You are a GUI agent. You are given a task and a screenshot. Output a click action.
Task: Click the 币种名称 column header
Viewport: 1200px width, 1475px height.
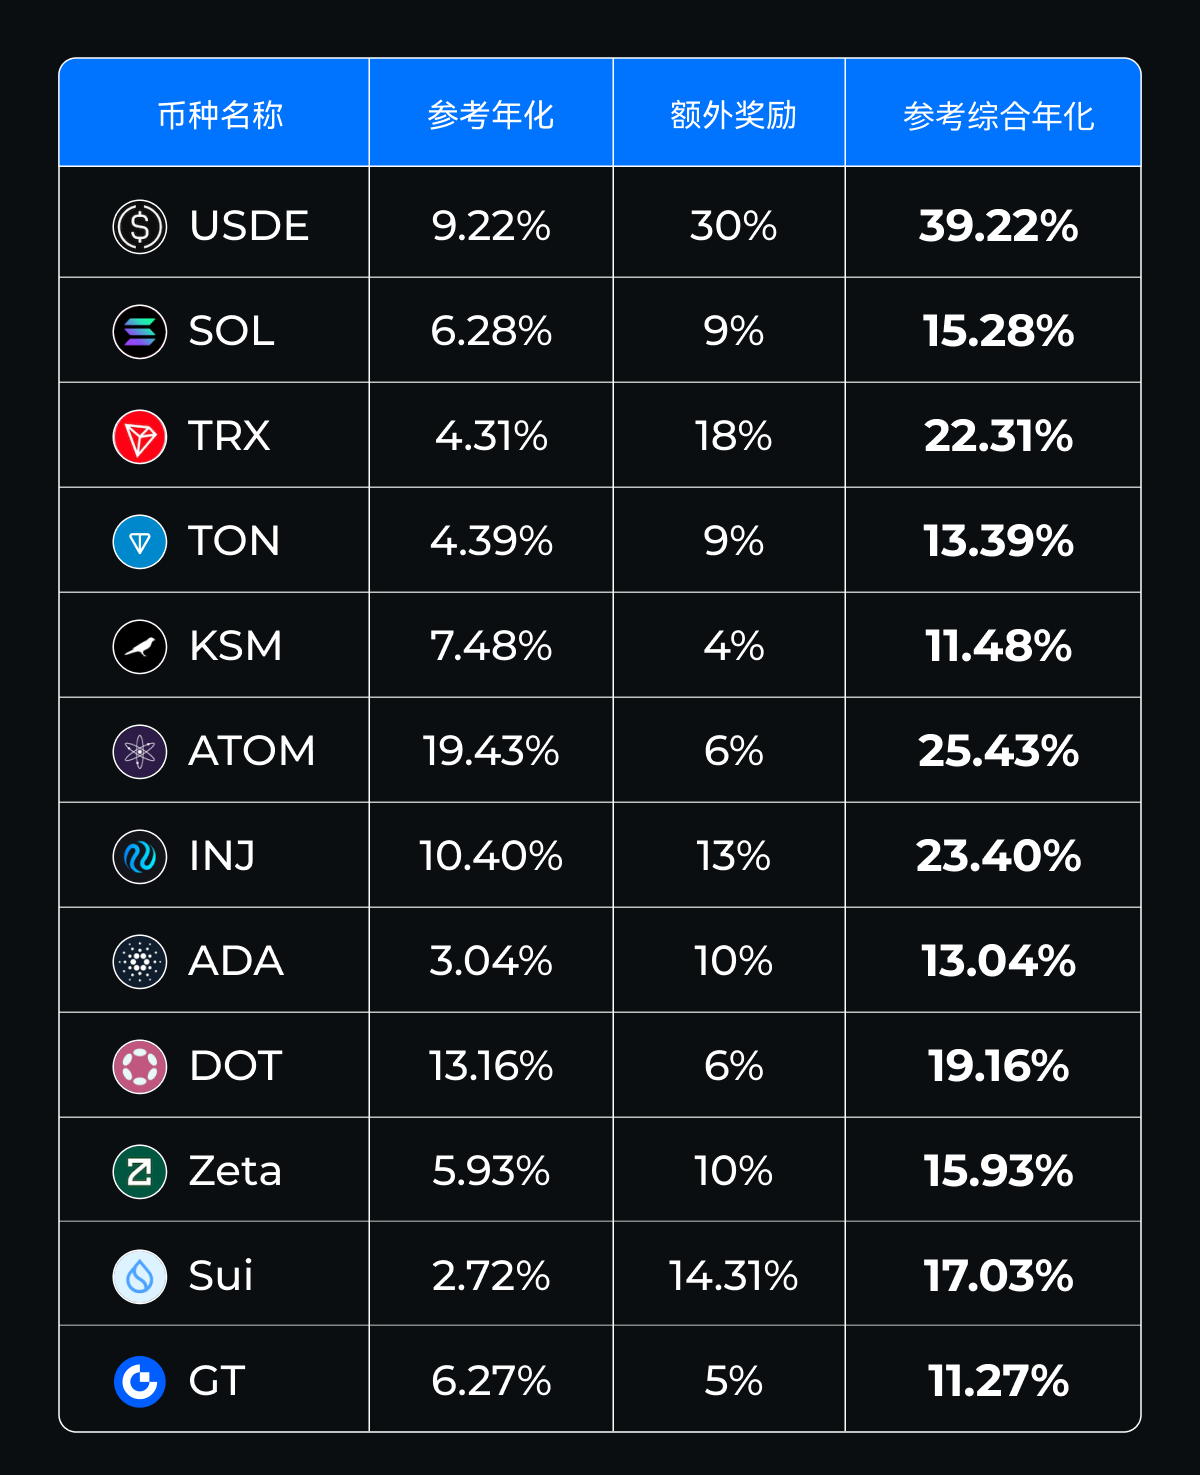220,115
